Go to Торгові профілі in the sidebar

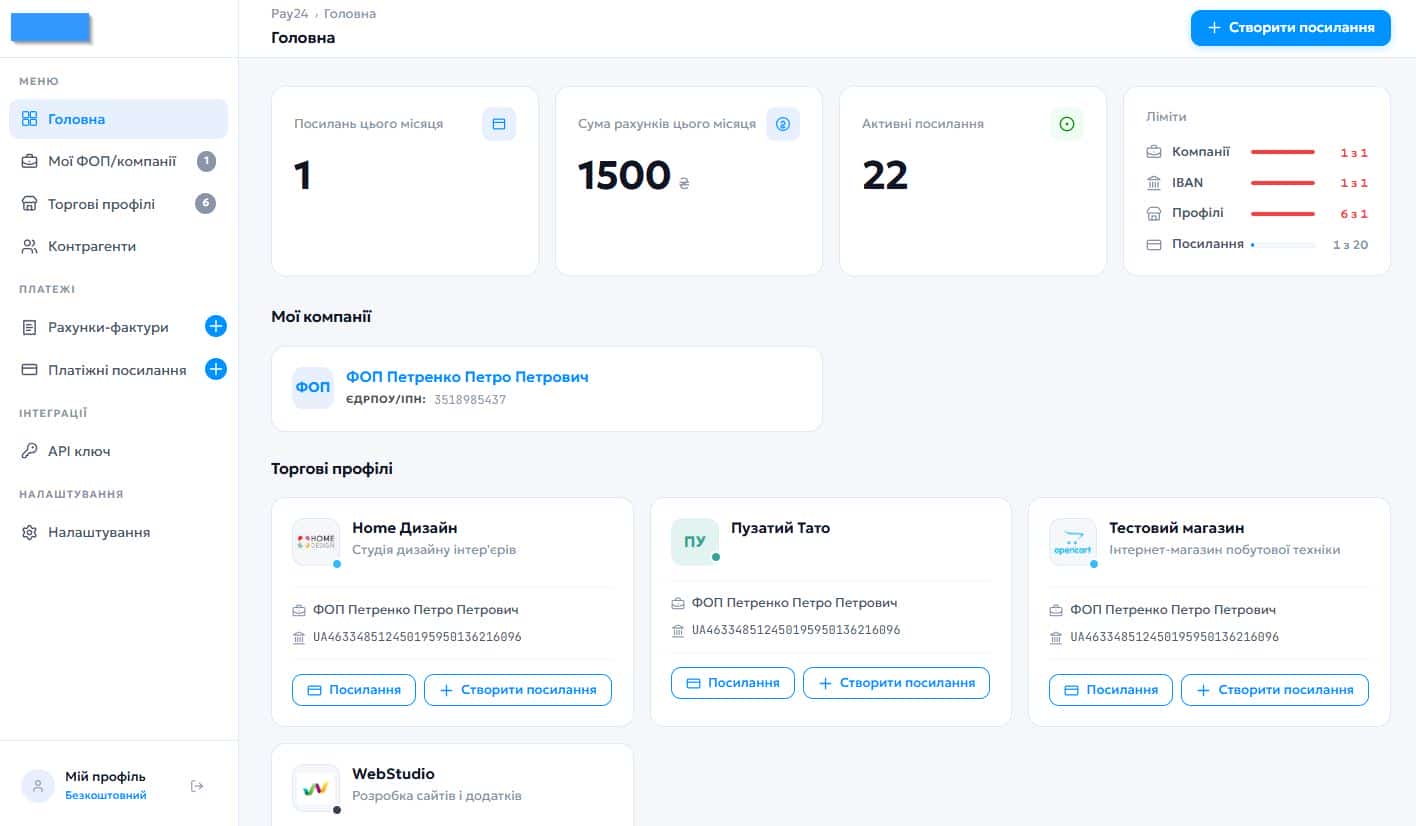click(119, 204)
